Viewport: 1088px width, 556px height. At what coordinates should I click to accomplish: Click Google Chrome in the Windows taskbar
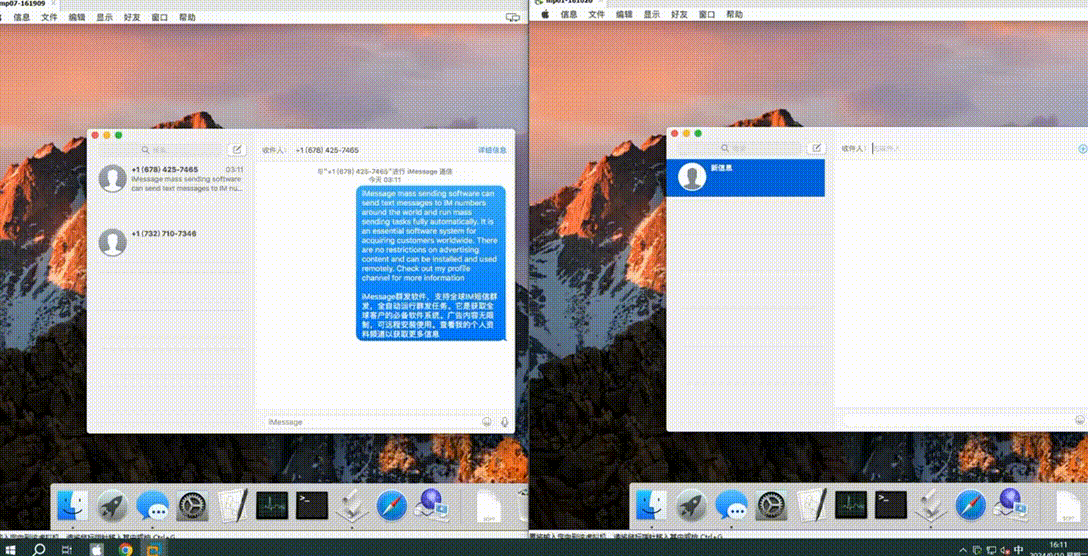[x=126, y=549]
